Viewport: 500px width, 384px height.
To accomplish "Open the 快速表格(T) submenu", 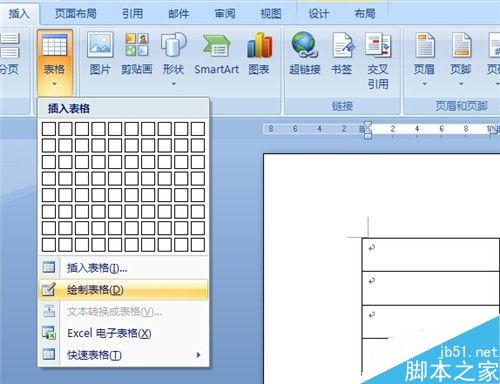I will point(123,355).
